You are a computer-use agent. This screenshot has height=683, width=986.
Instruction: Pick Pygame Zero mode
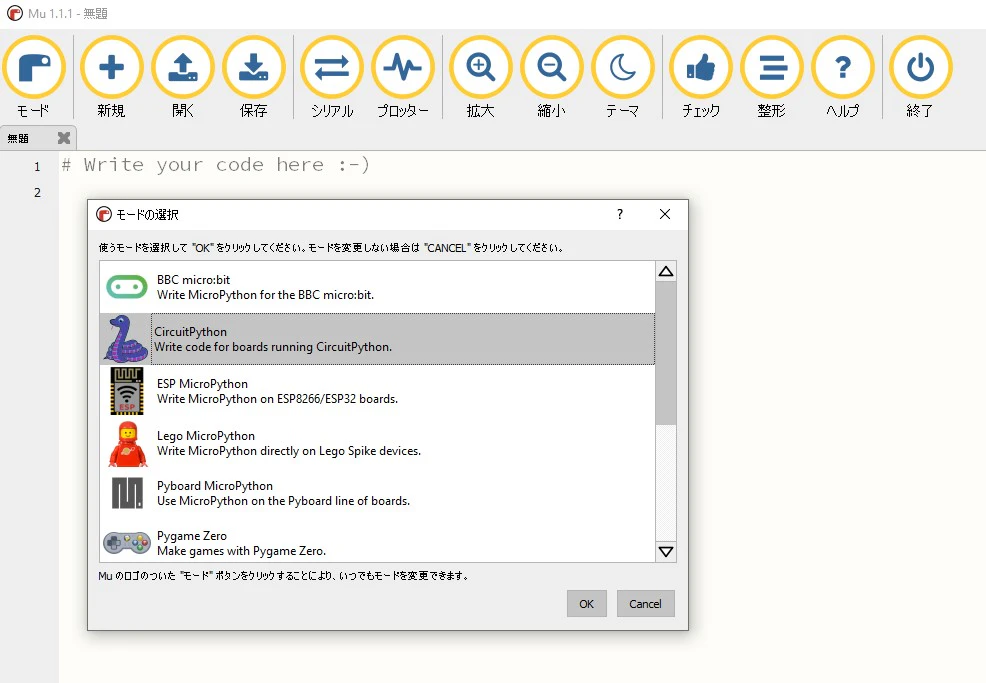tap(377, 543)
